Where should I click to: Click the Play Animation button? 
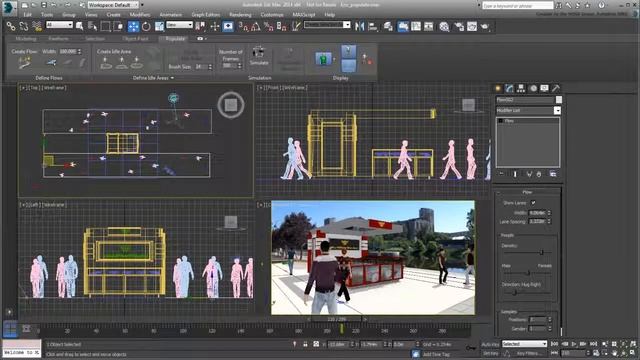tap(574, 344)
